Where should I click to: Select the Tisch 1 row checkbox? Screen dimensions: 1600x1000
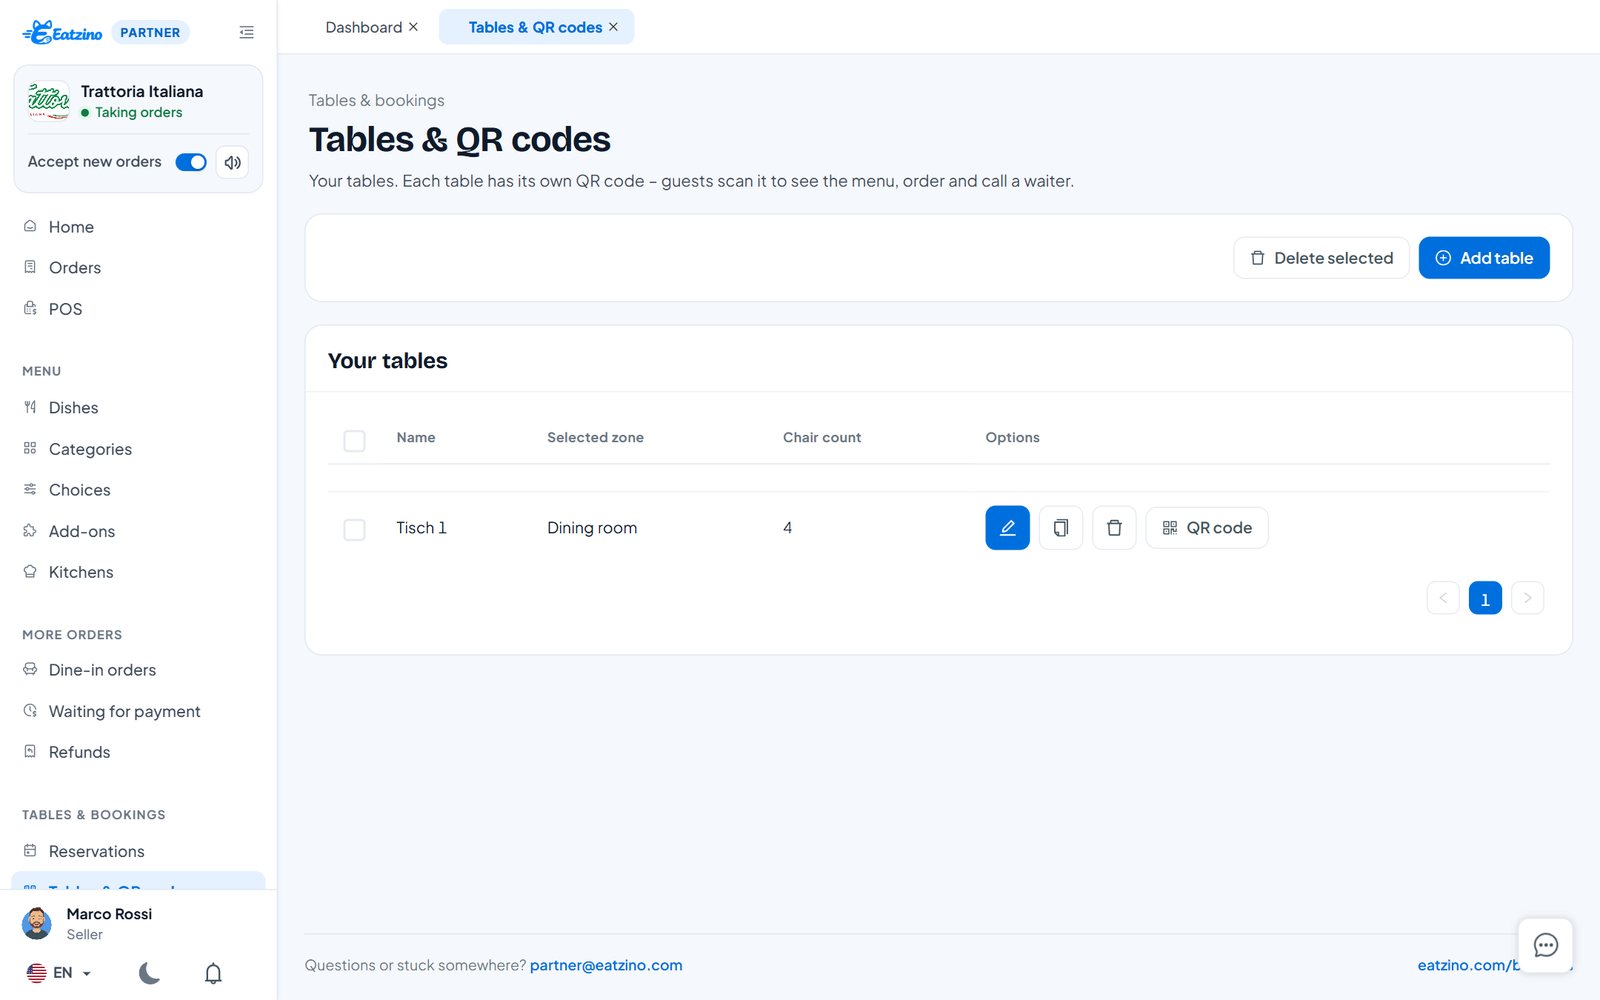pyautogui.click(x=354, y=529)
